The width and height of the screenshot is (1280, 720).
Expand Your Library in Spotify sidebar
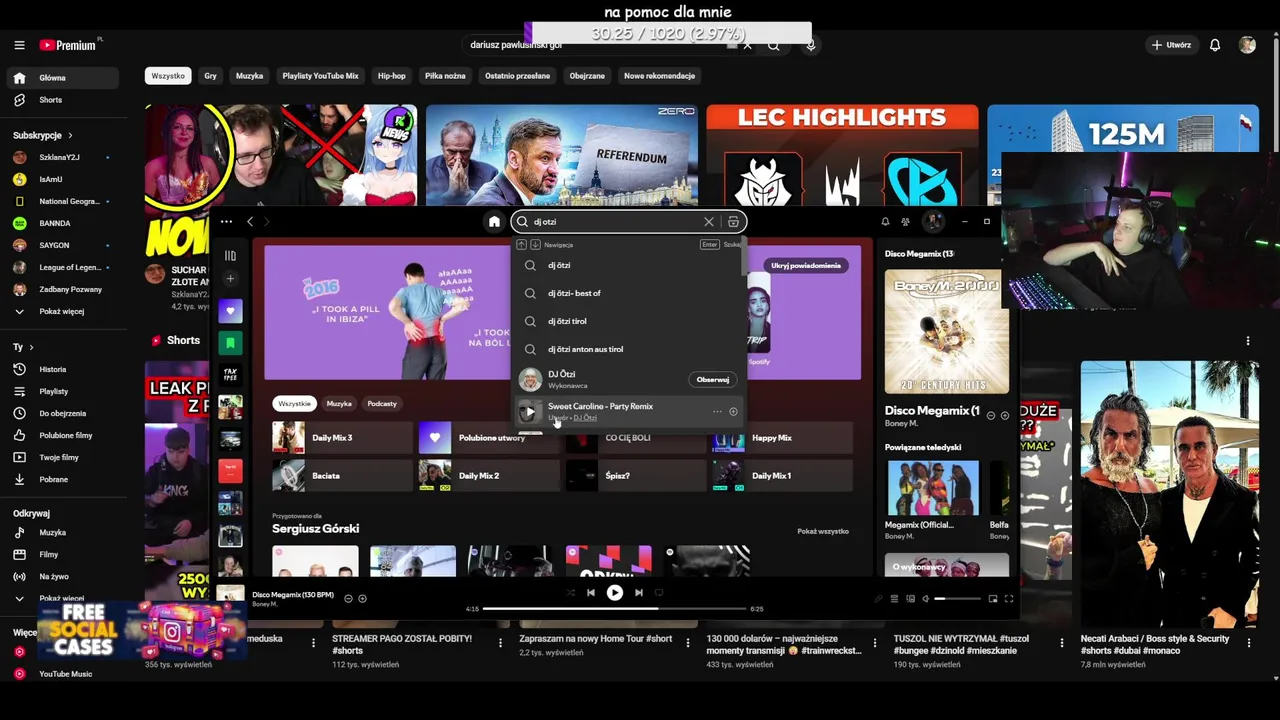[230, 256]
